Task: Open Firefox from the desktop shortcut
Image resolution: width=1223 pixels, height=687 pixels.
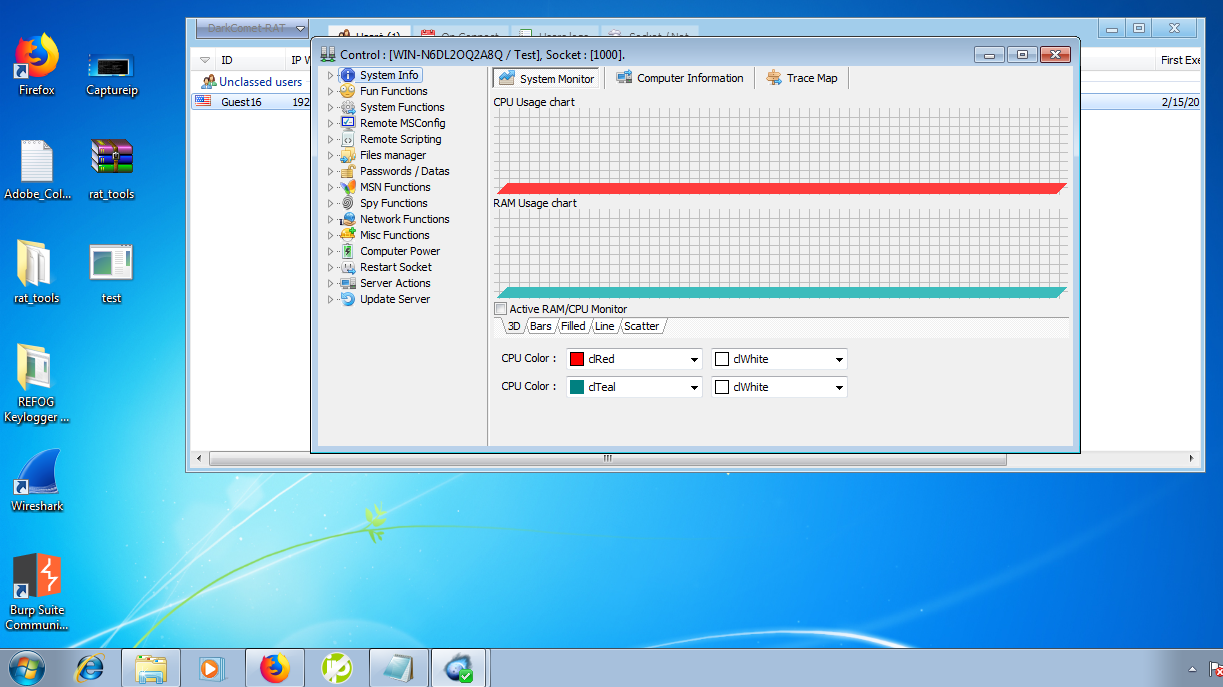Action: pos(37,65)
